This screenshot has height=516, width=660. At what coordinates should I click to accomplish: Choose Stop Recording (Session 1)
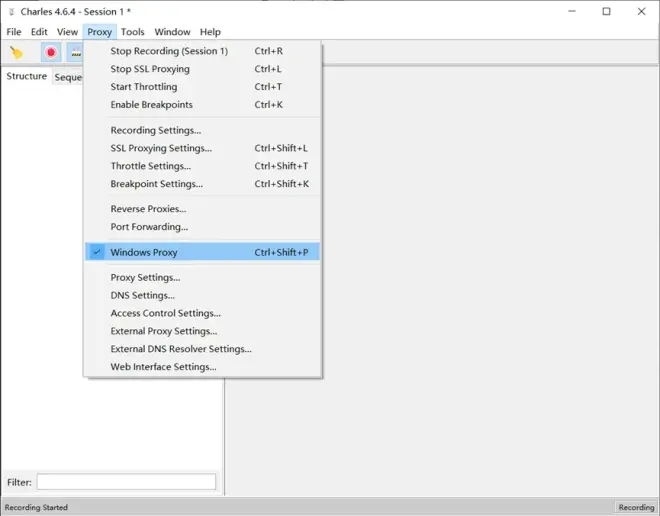(x=202, y=51)
